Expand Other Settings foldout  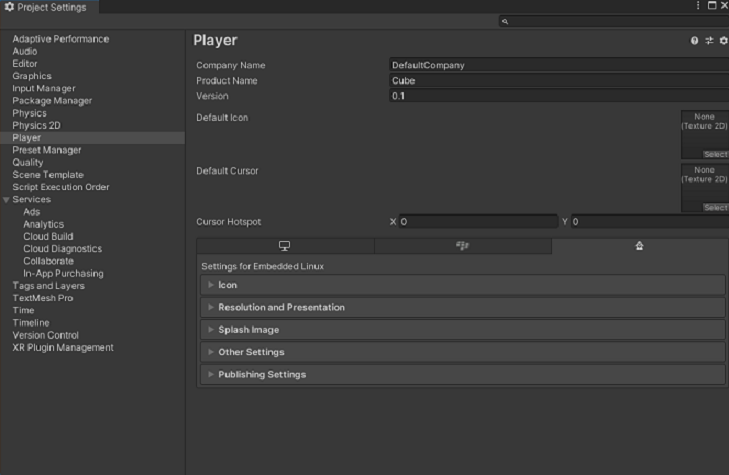click(251, 352)
